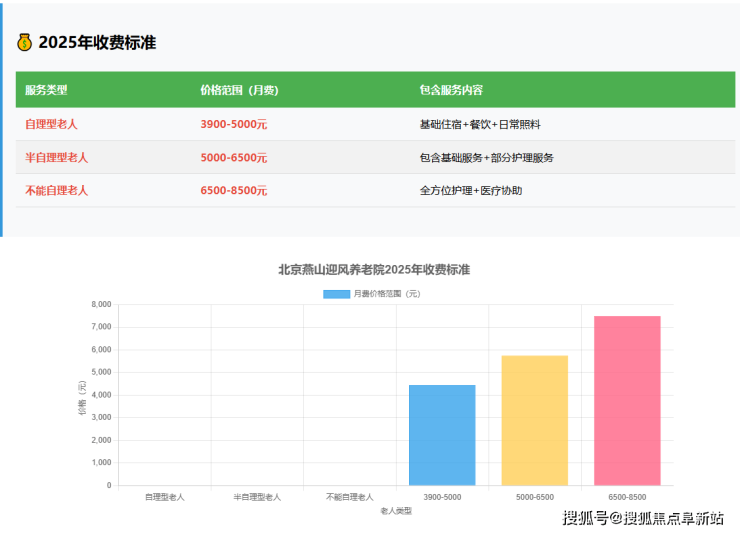
Task: Click the 搜狐号@搜狐焦点阜新站 watermark
Action: (x=643, y=517)
